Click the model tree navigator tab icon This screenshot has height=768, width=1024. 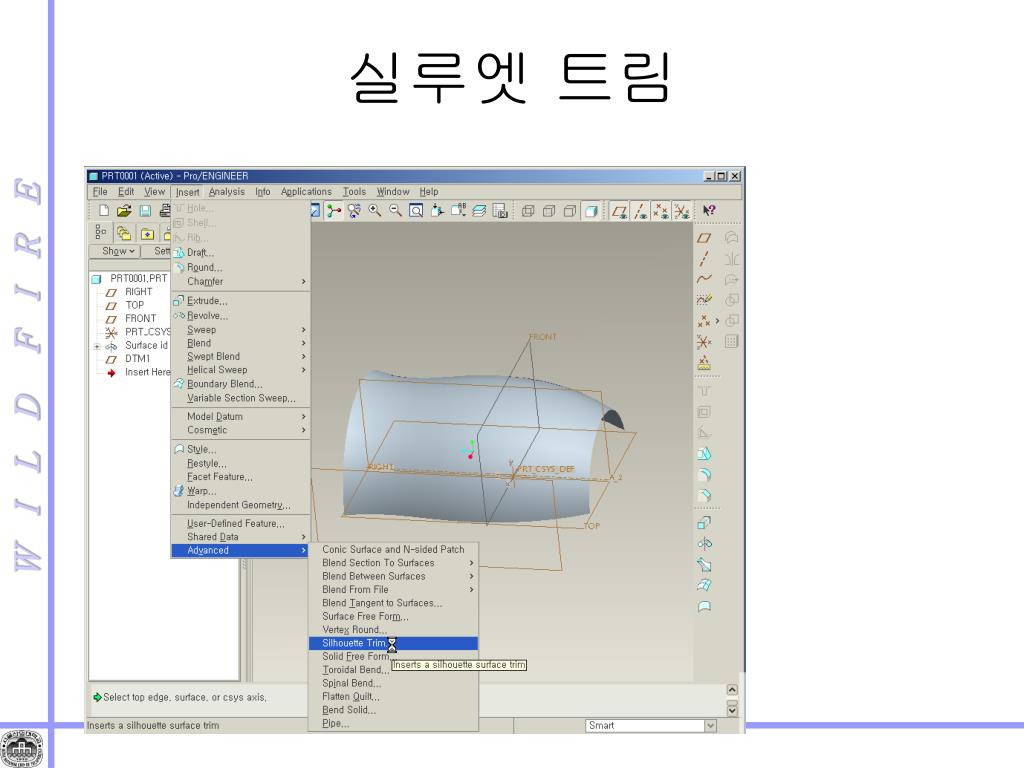[x=101, y=232]
